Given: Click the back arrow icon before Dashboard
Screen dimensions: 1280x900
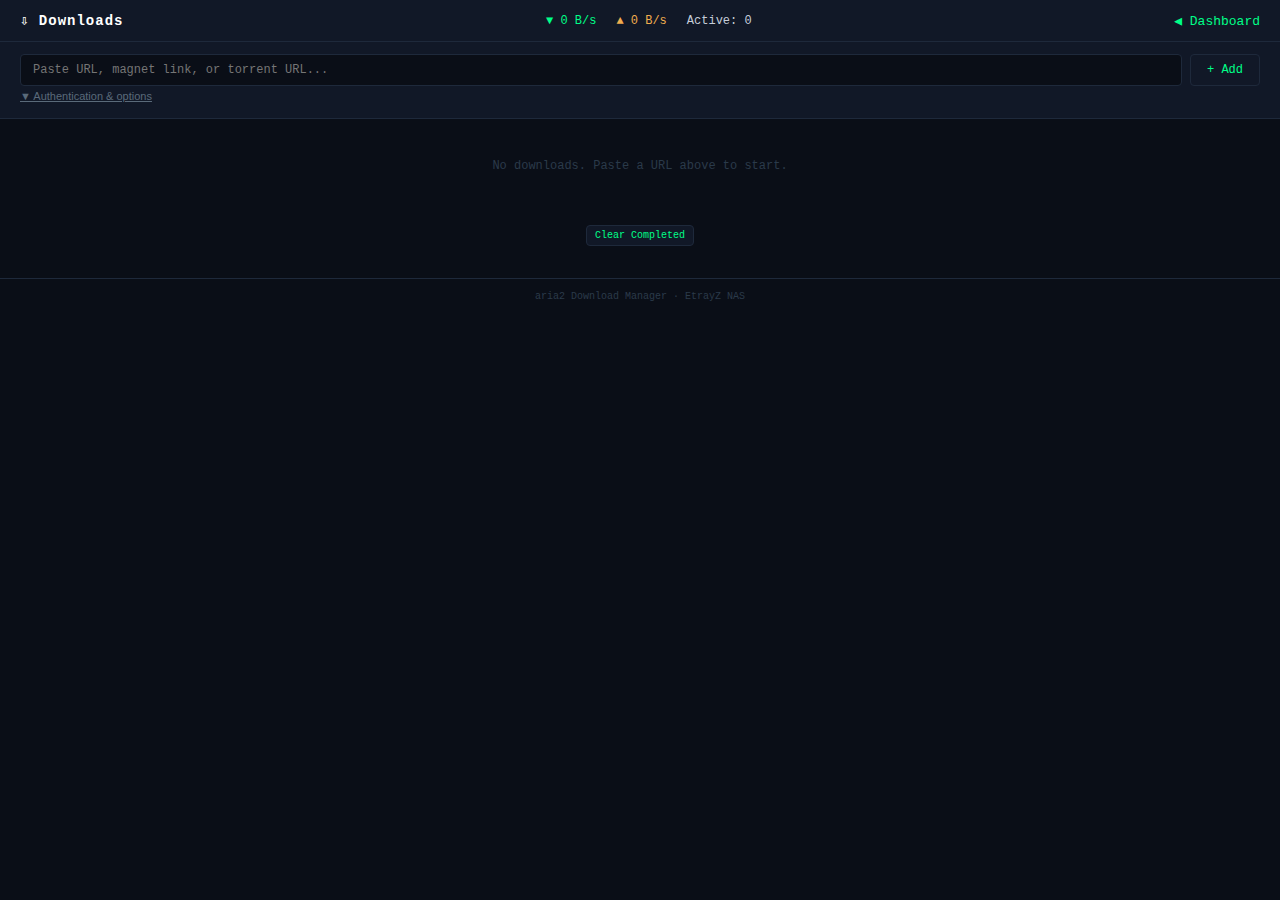Looking at the screenshot, I should coord(1178,21).
